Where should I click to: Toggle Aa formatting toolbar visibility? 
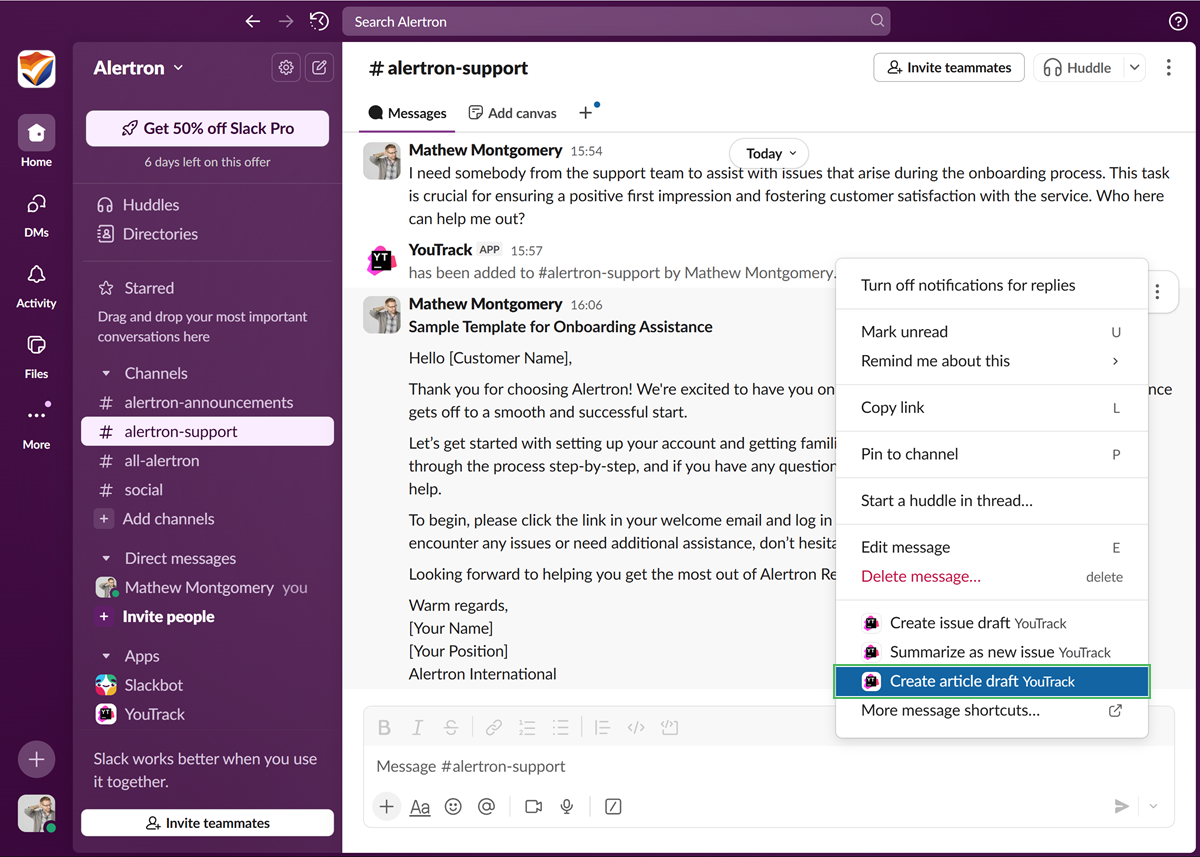click(420, 806)
